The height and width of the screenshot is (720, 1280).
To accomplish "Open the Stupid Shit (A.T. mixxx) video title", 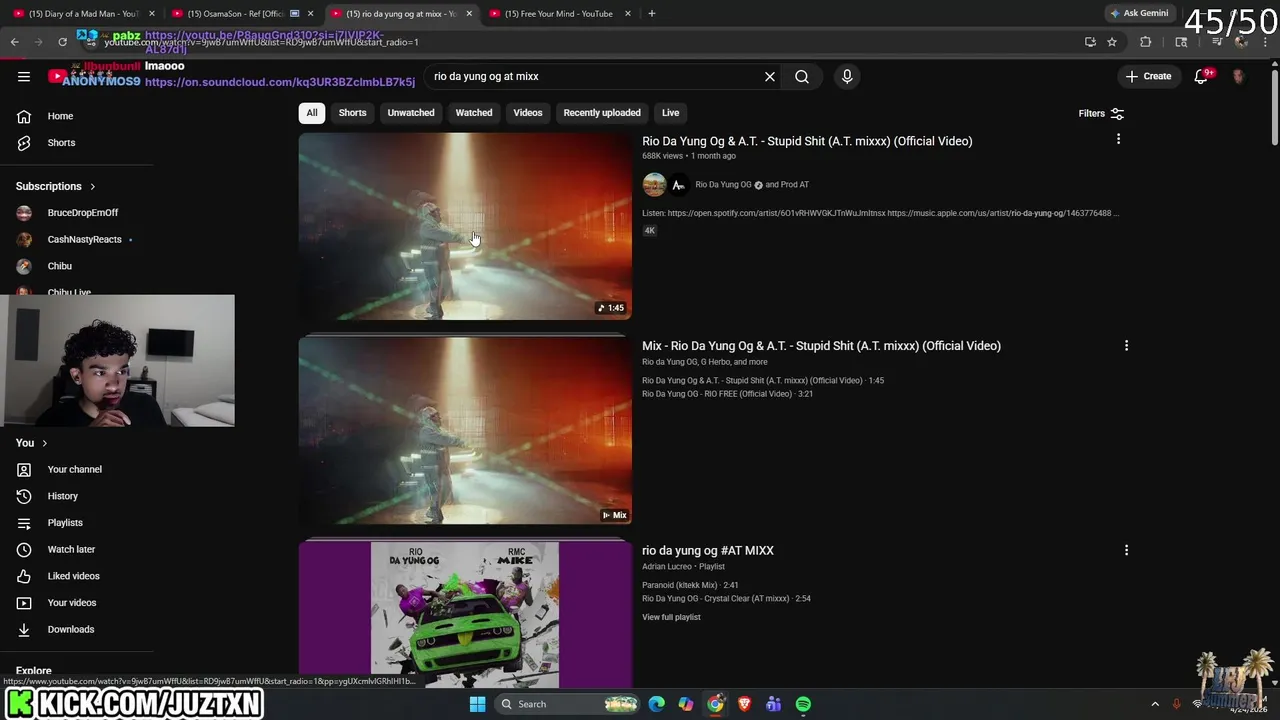I will (x=807, y=141).
